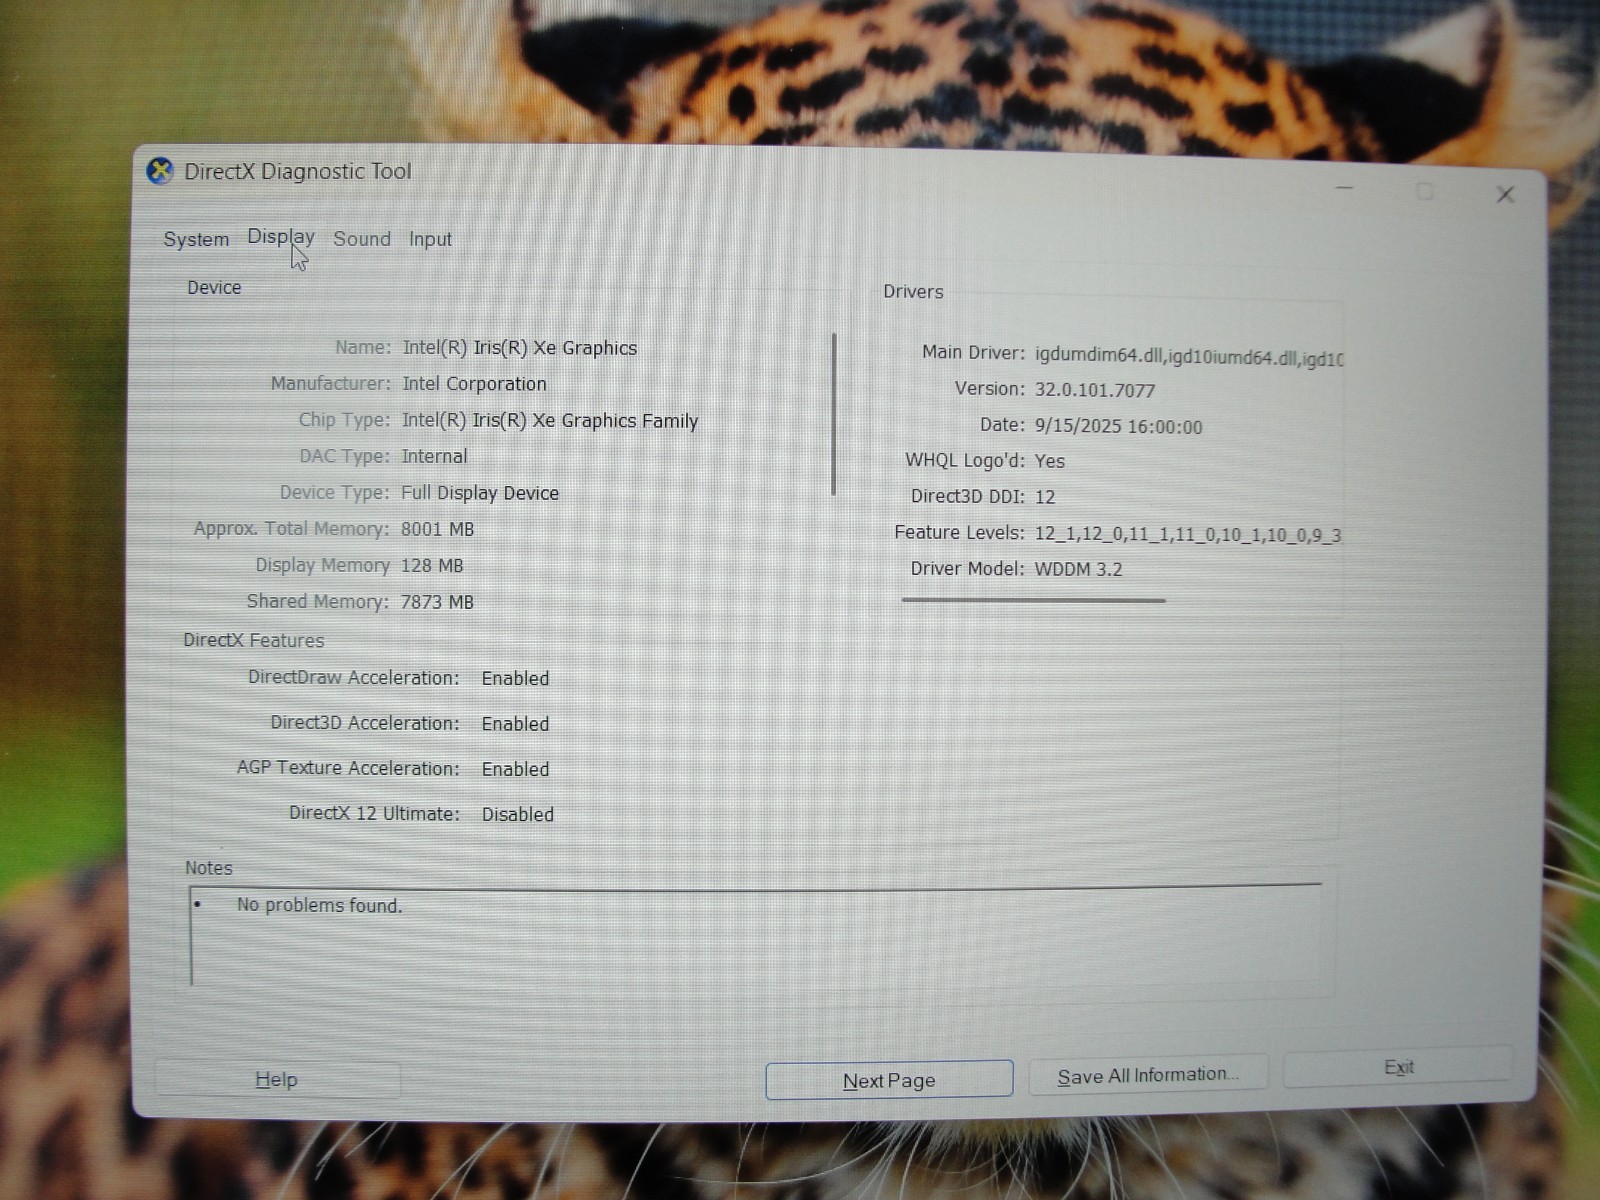Click DirectDraw Acceleration 'Enabled' value
The height and width of the screenshot is (1200, 1600).
515,678
